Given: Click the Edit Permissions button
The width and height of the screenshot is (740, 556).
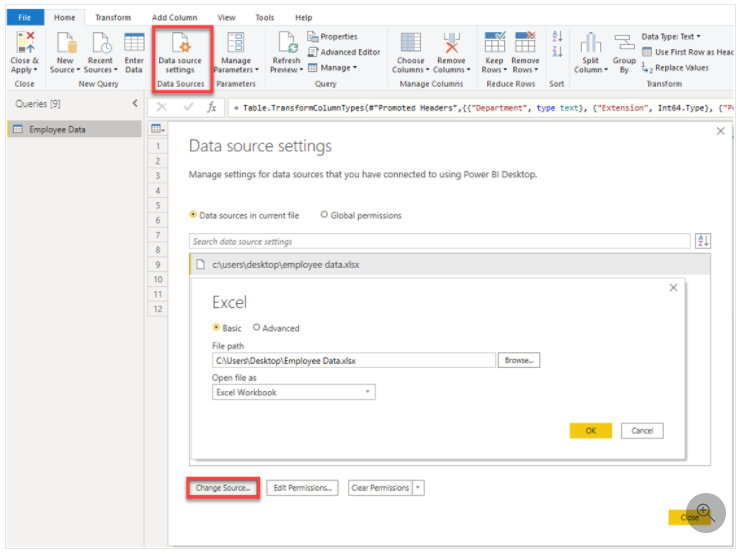Looking at the screenshot, I should tap(303, 488).
